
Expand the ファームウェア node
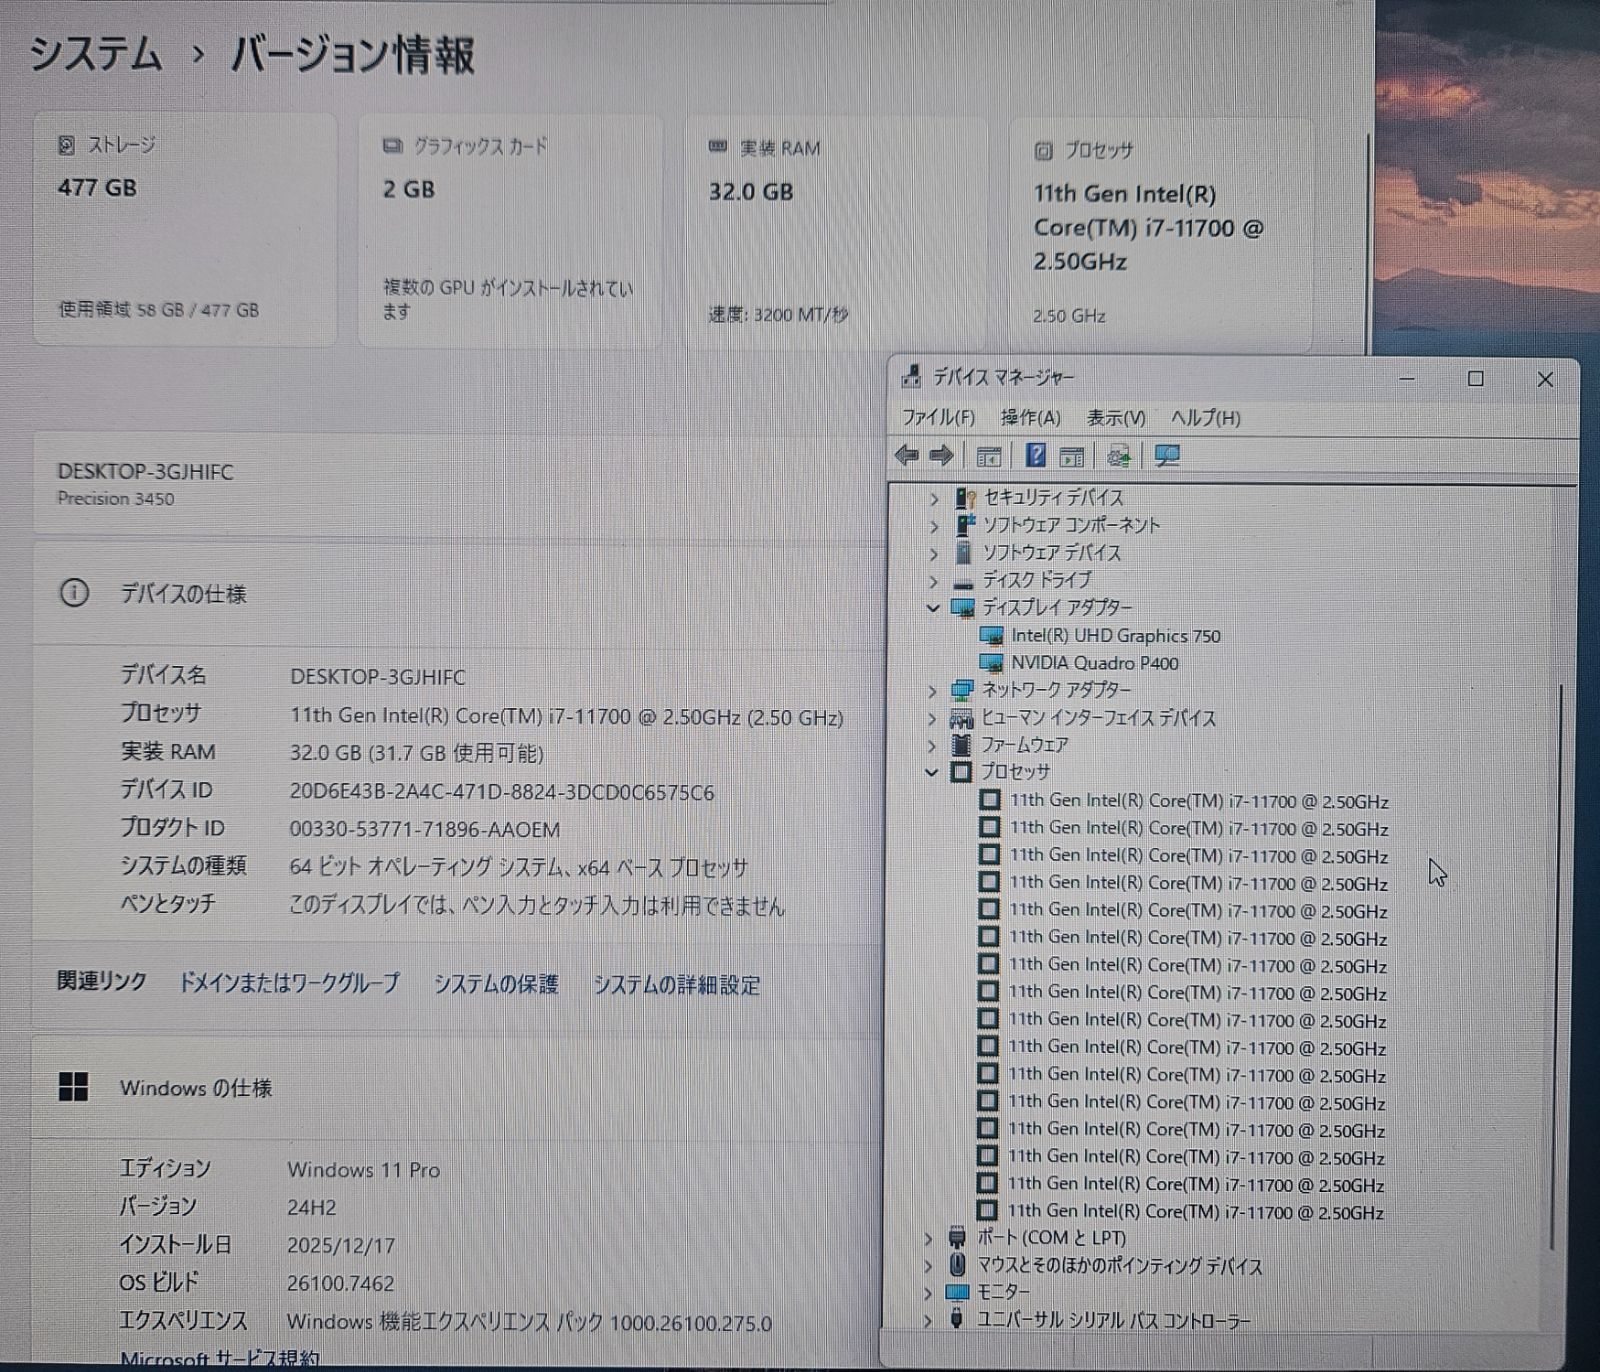[932, 746]
